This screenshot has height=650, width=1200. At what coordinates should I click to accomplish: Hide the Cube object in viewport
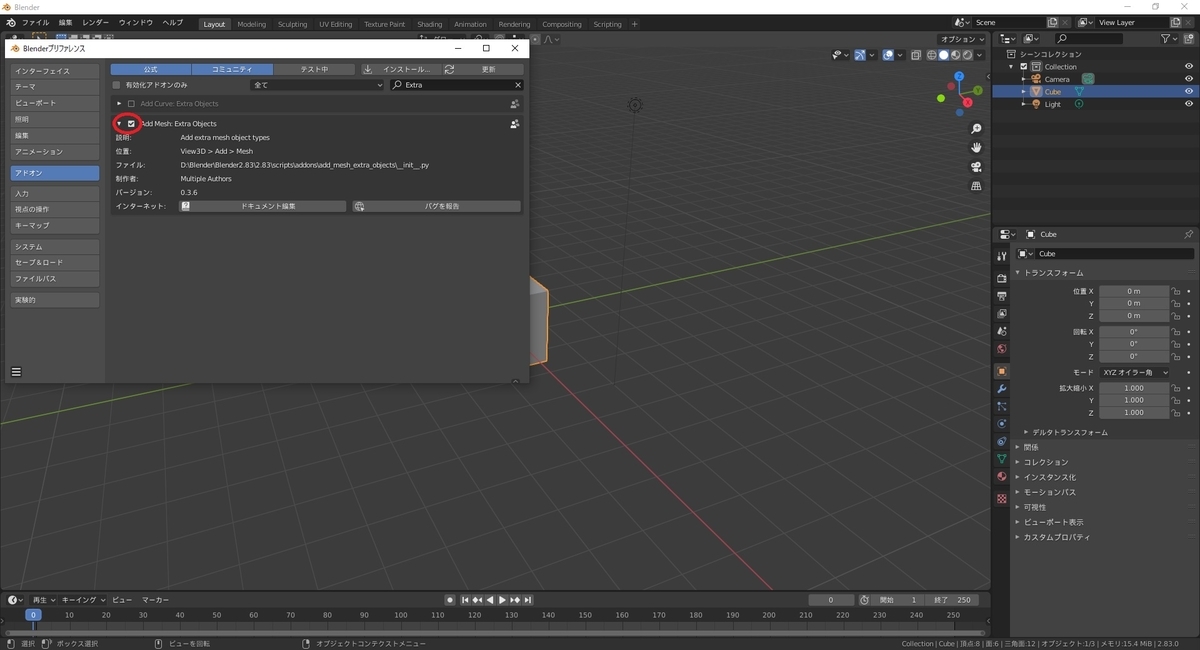(1189, 91)
